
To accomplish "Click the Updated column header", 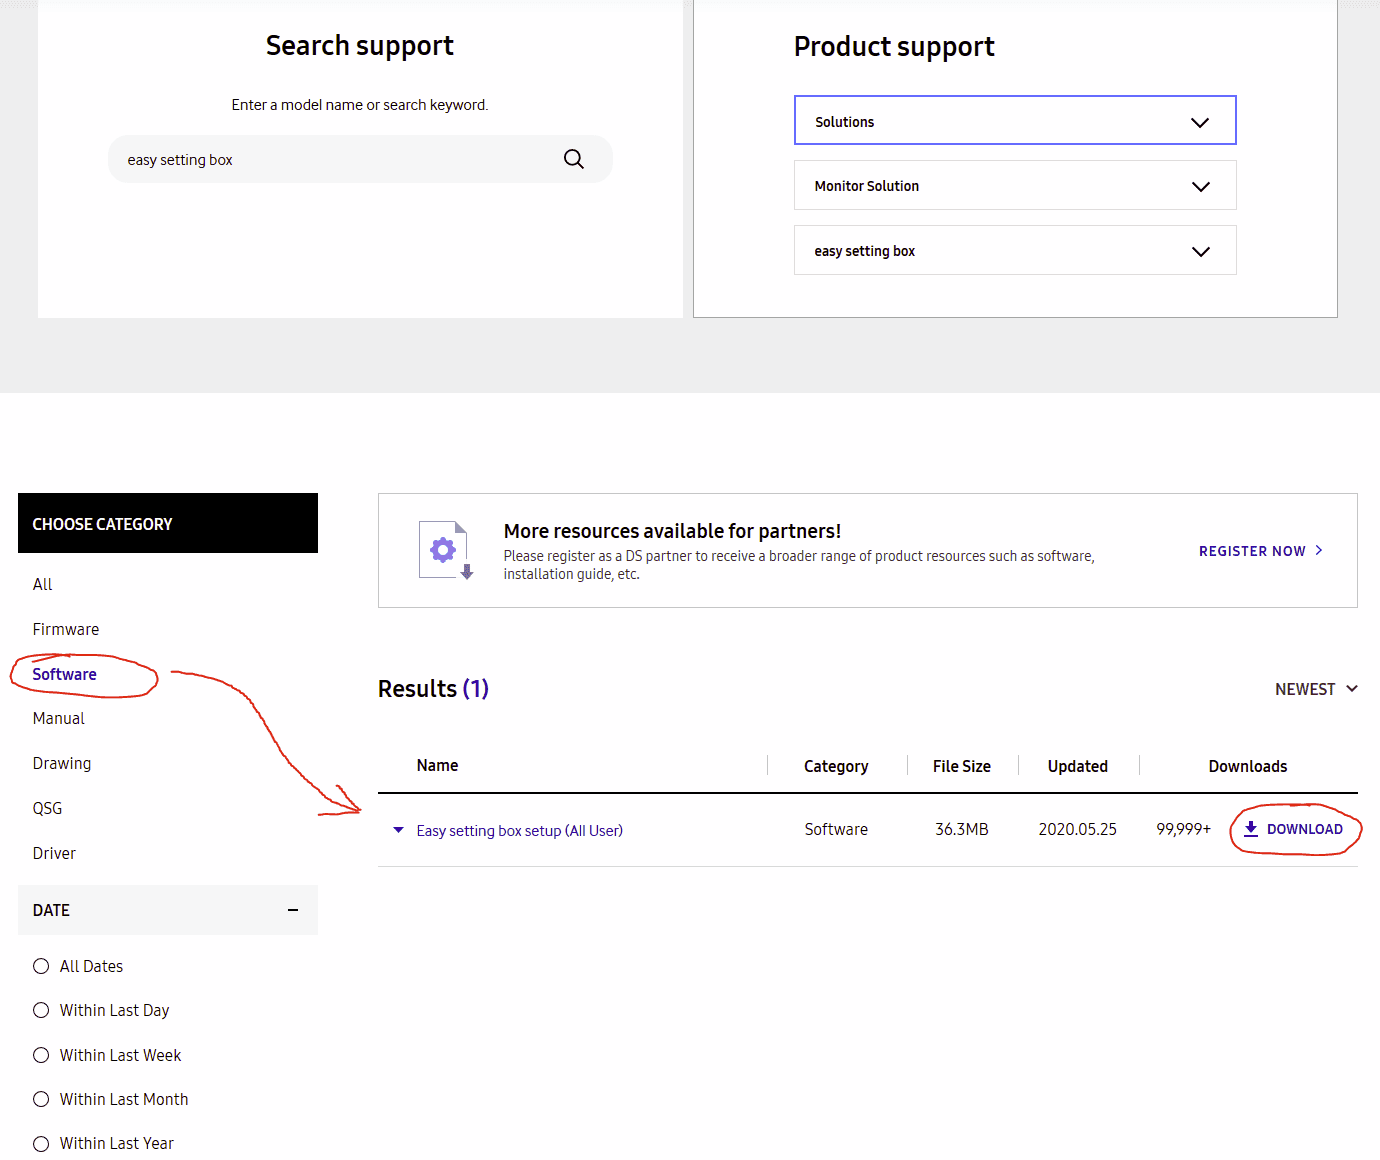I will click(x=1078, y=766).
